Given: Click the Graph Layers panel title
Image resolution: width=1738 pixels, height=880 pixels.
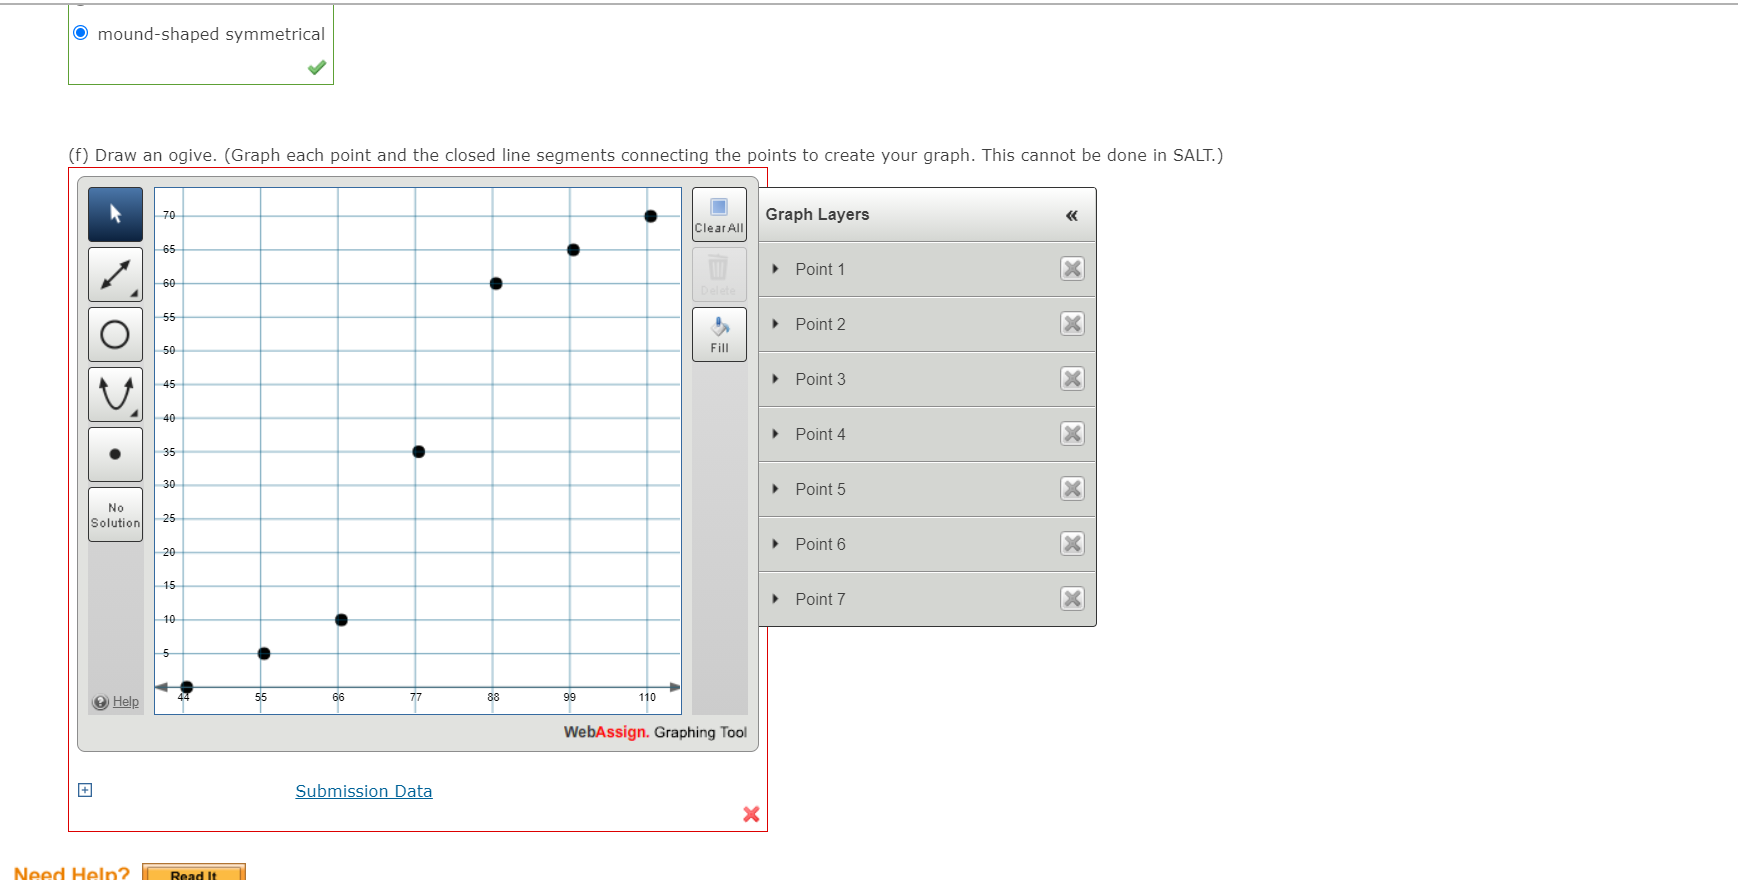Looking at the screenshot, I should 817,215.
